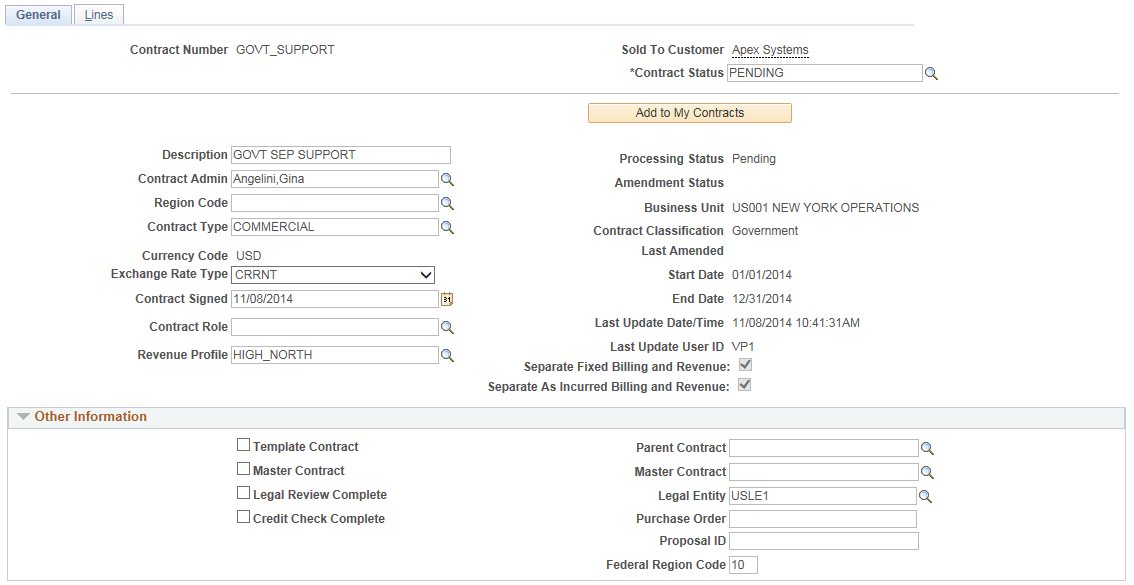Check the Credit Check Complete box
1134x585 pixels.
(x=243, y=518)
